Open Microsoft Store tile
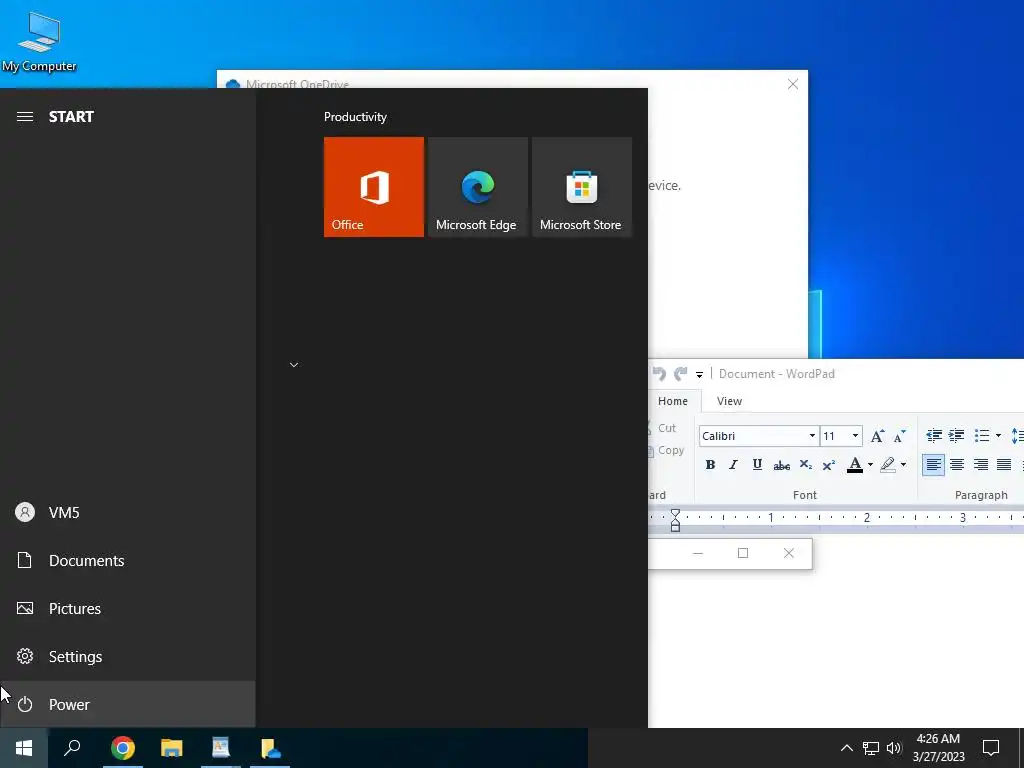Viewport: 1024px width, 768px height. point(582,187)
